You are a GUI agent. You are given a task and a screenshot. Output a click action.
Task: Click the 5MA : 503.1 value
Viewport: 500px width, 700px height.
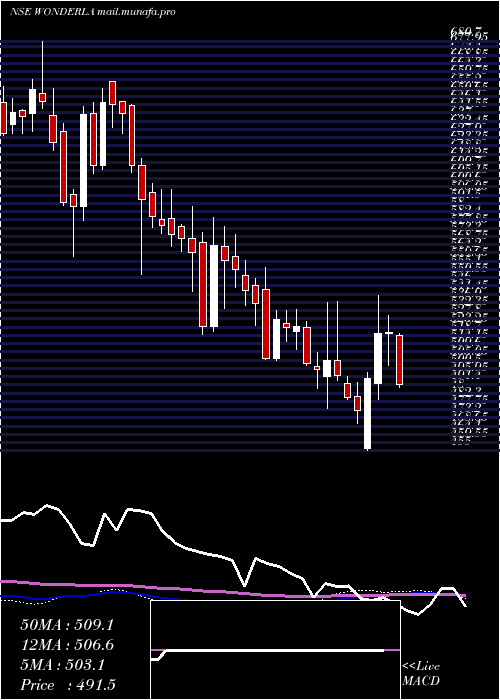pos(62,665)
